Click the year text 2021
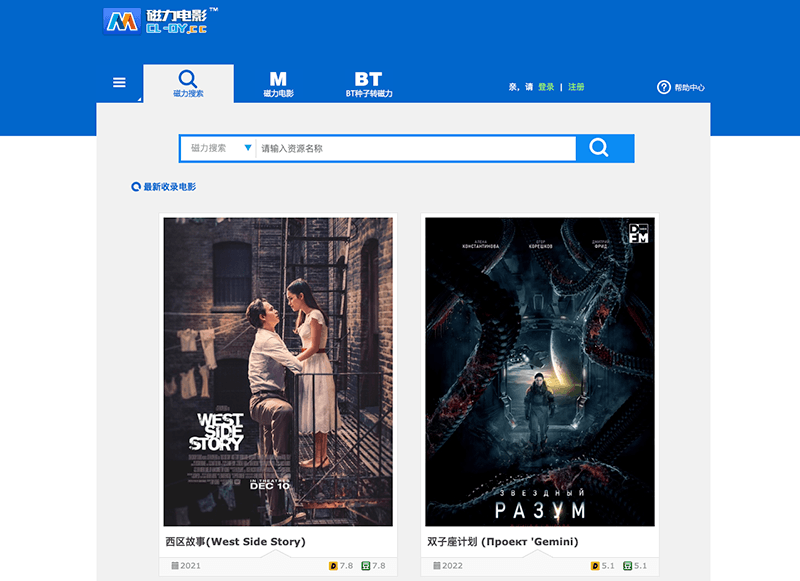800x581 pixels. click(x=190, y=566)
